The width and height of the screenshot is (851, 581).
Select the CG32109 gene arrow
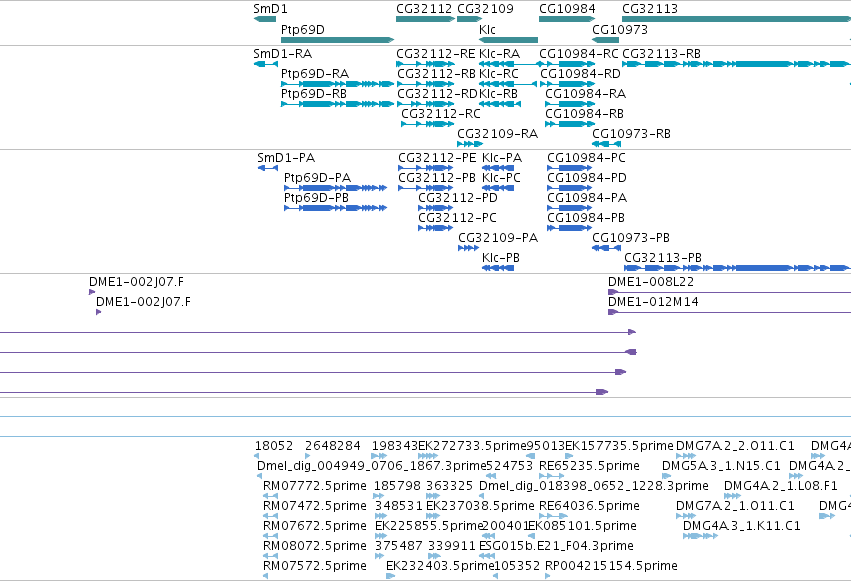point(469,19)
